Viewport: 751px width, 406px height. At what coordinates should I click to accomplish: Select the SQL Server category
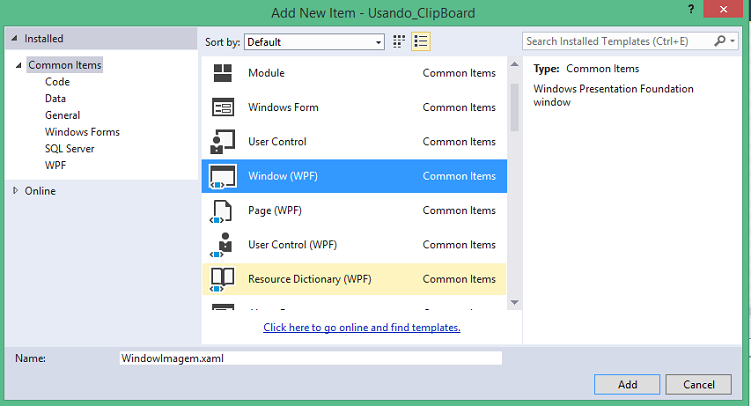pos(70,149)
